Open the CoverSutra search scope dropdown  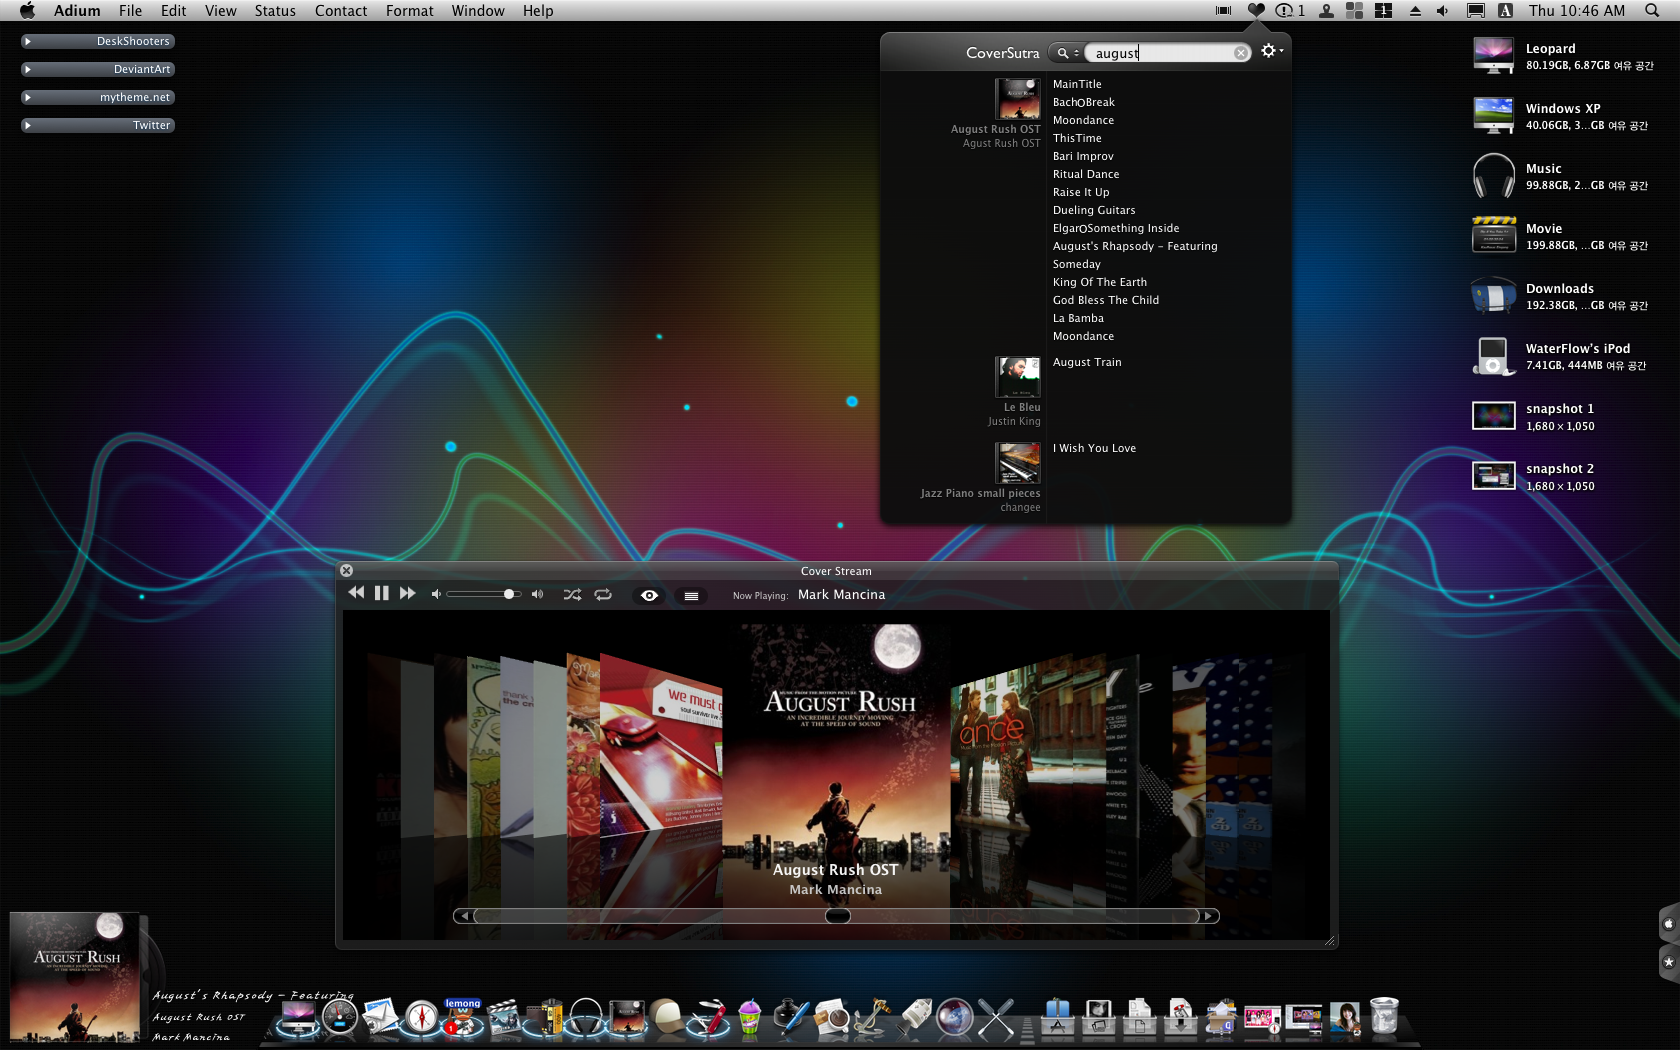click(x=1067, y=53)
